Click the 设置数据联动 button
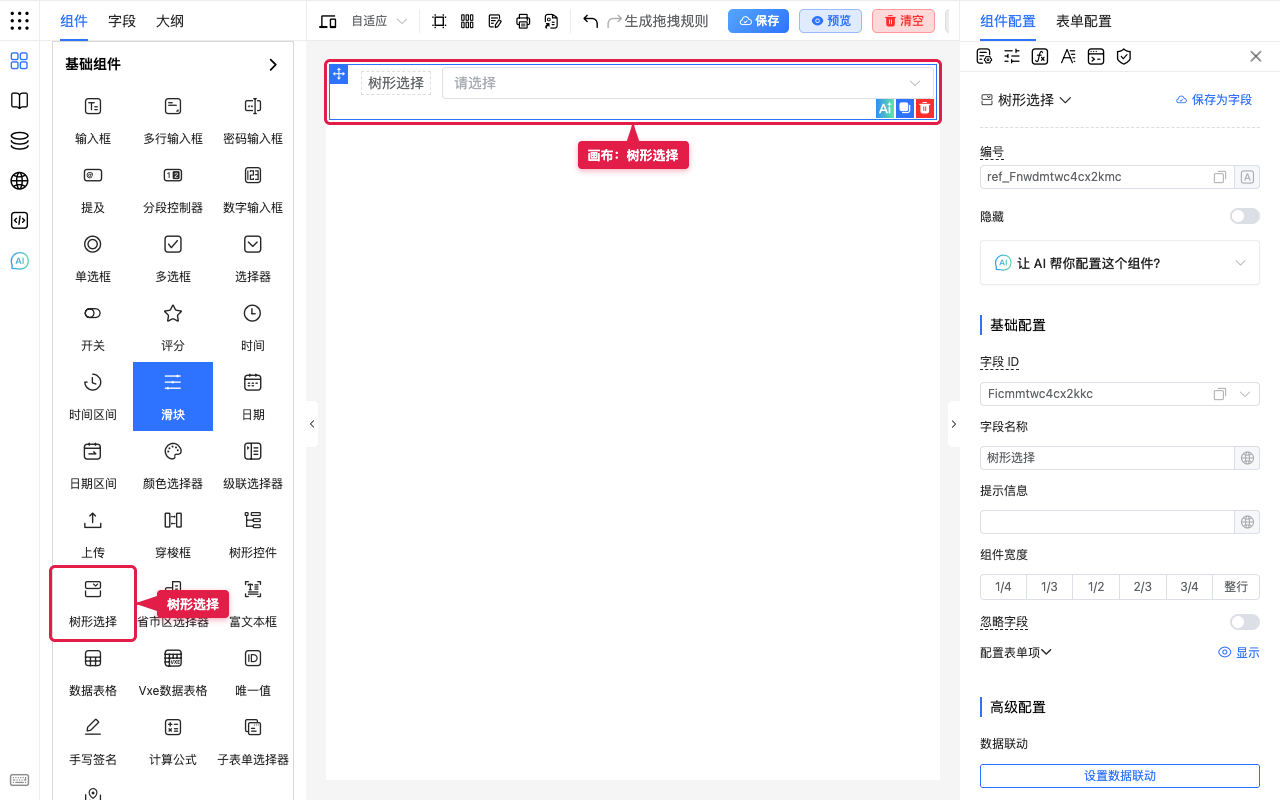 1120,776
